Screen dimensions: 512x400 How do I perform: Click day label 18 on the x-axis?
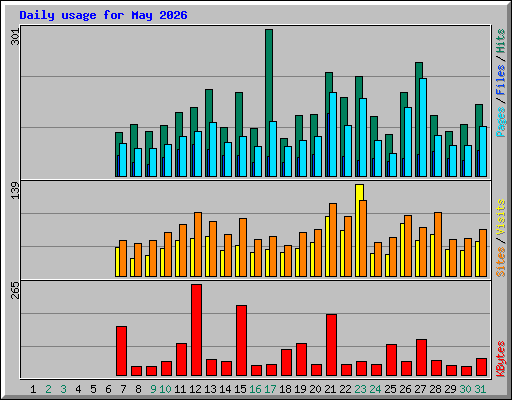(x=285, y=389)
